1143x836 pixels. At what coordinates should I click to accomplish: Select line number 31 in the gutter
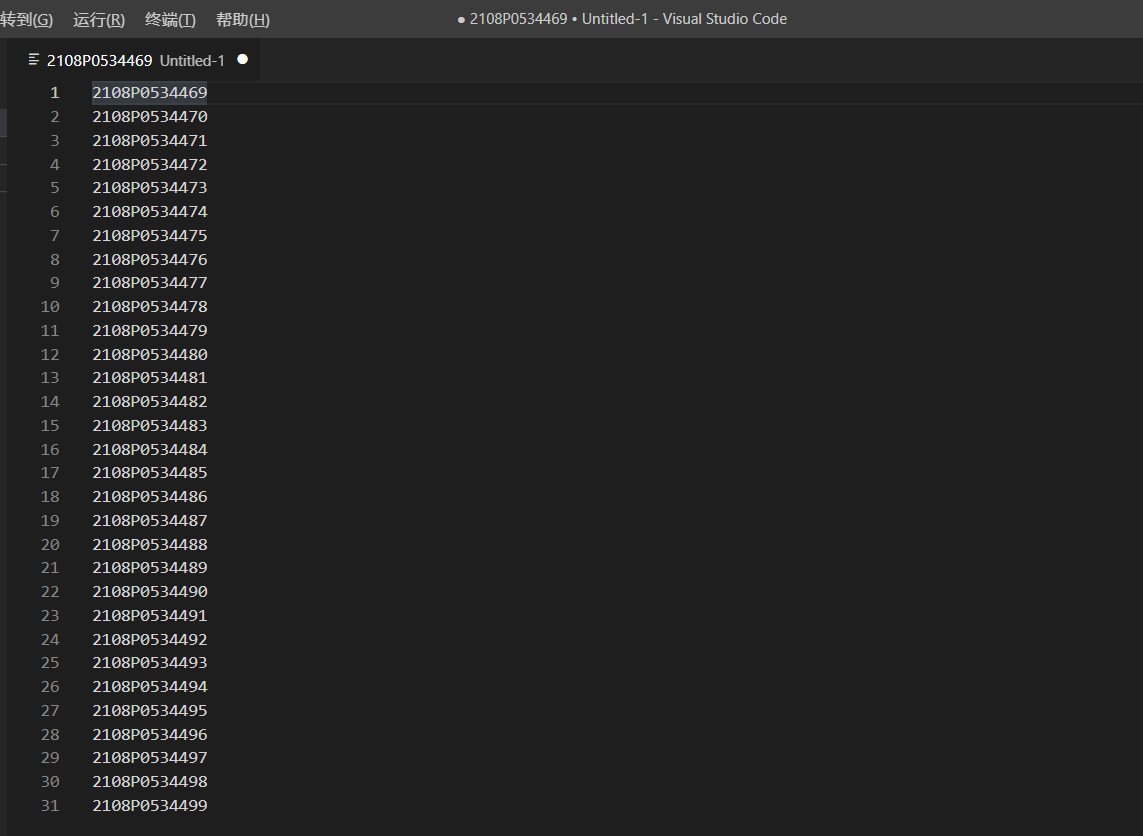pos(50,806)
